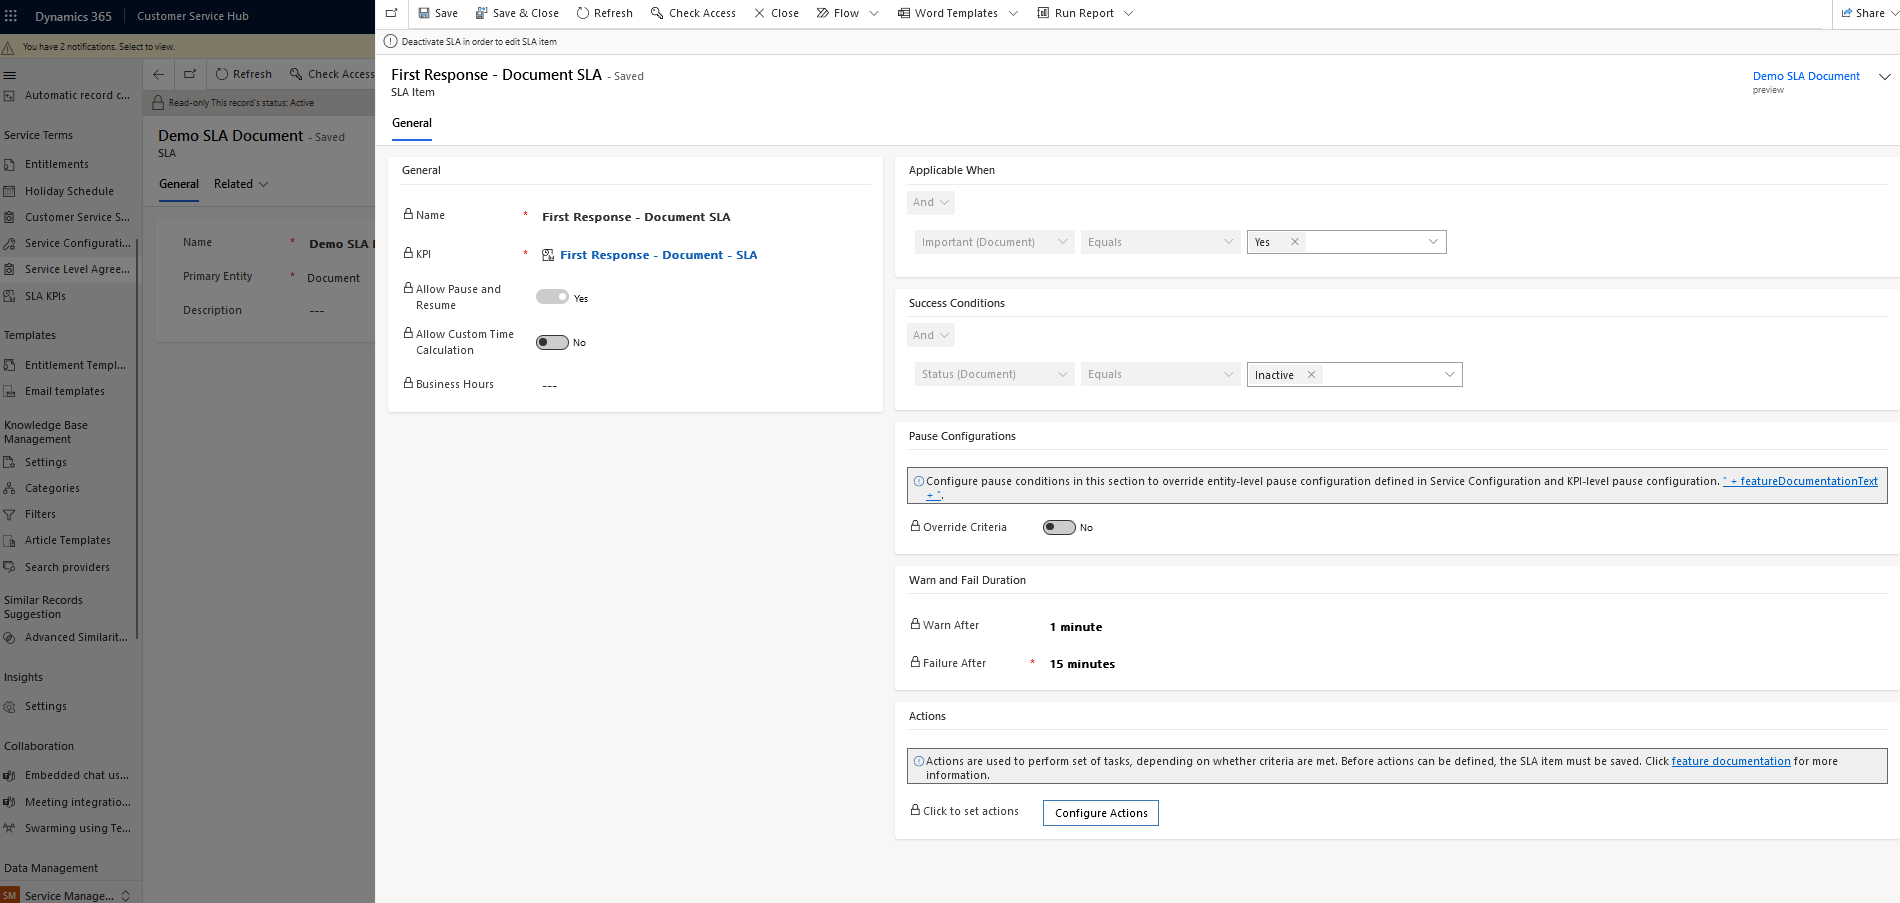Click Refresh in the background SLA form
This screenshot has height=903, width=1900.
[244, 74]
